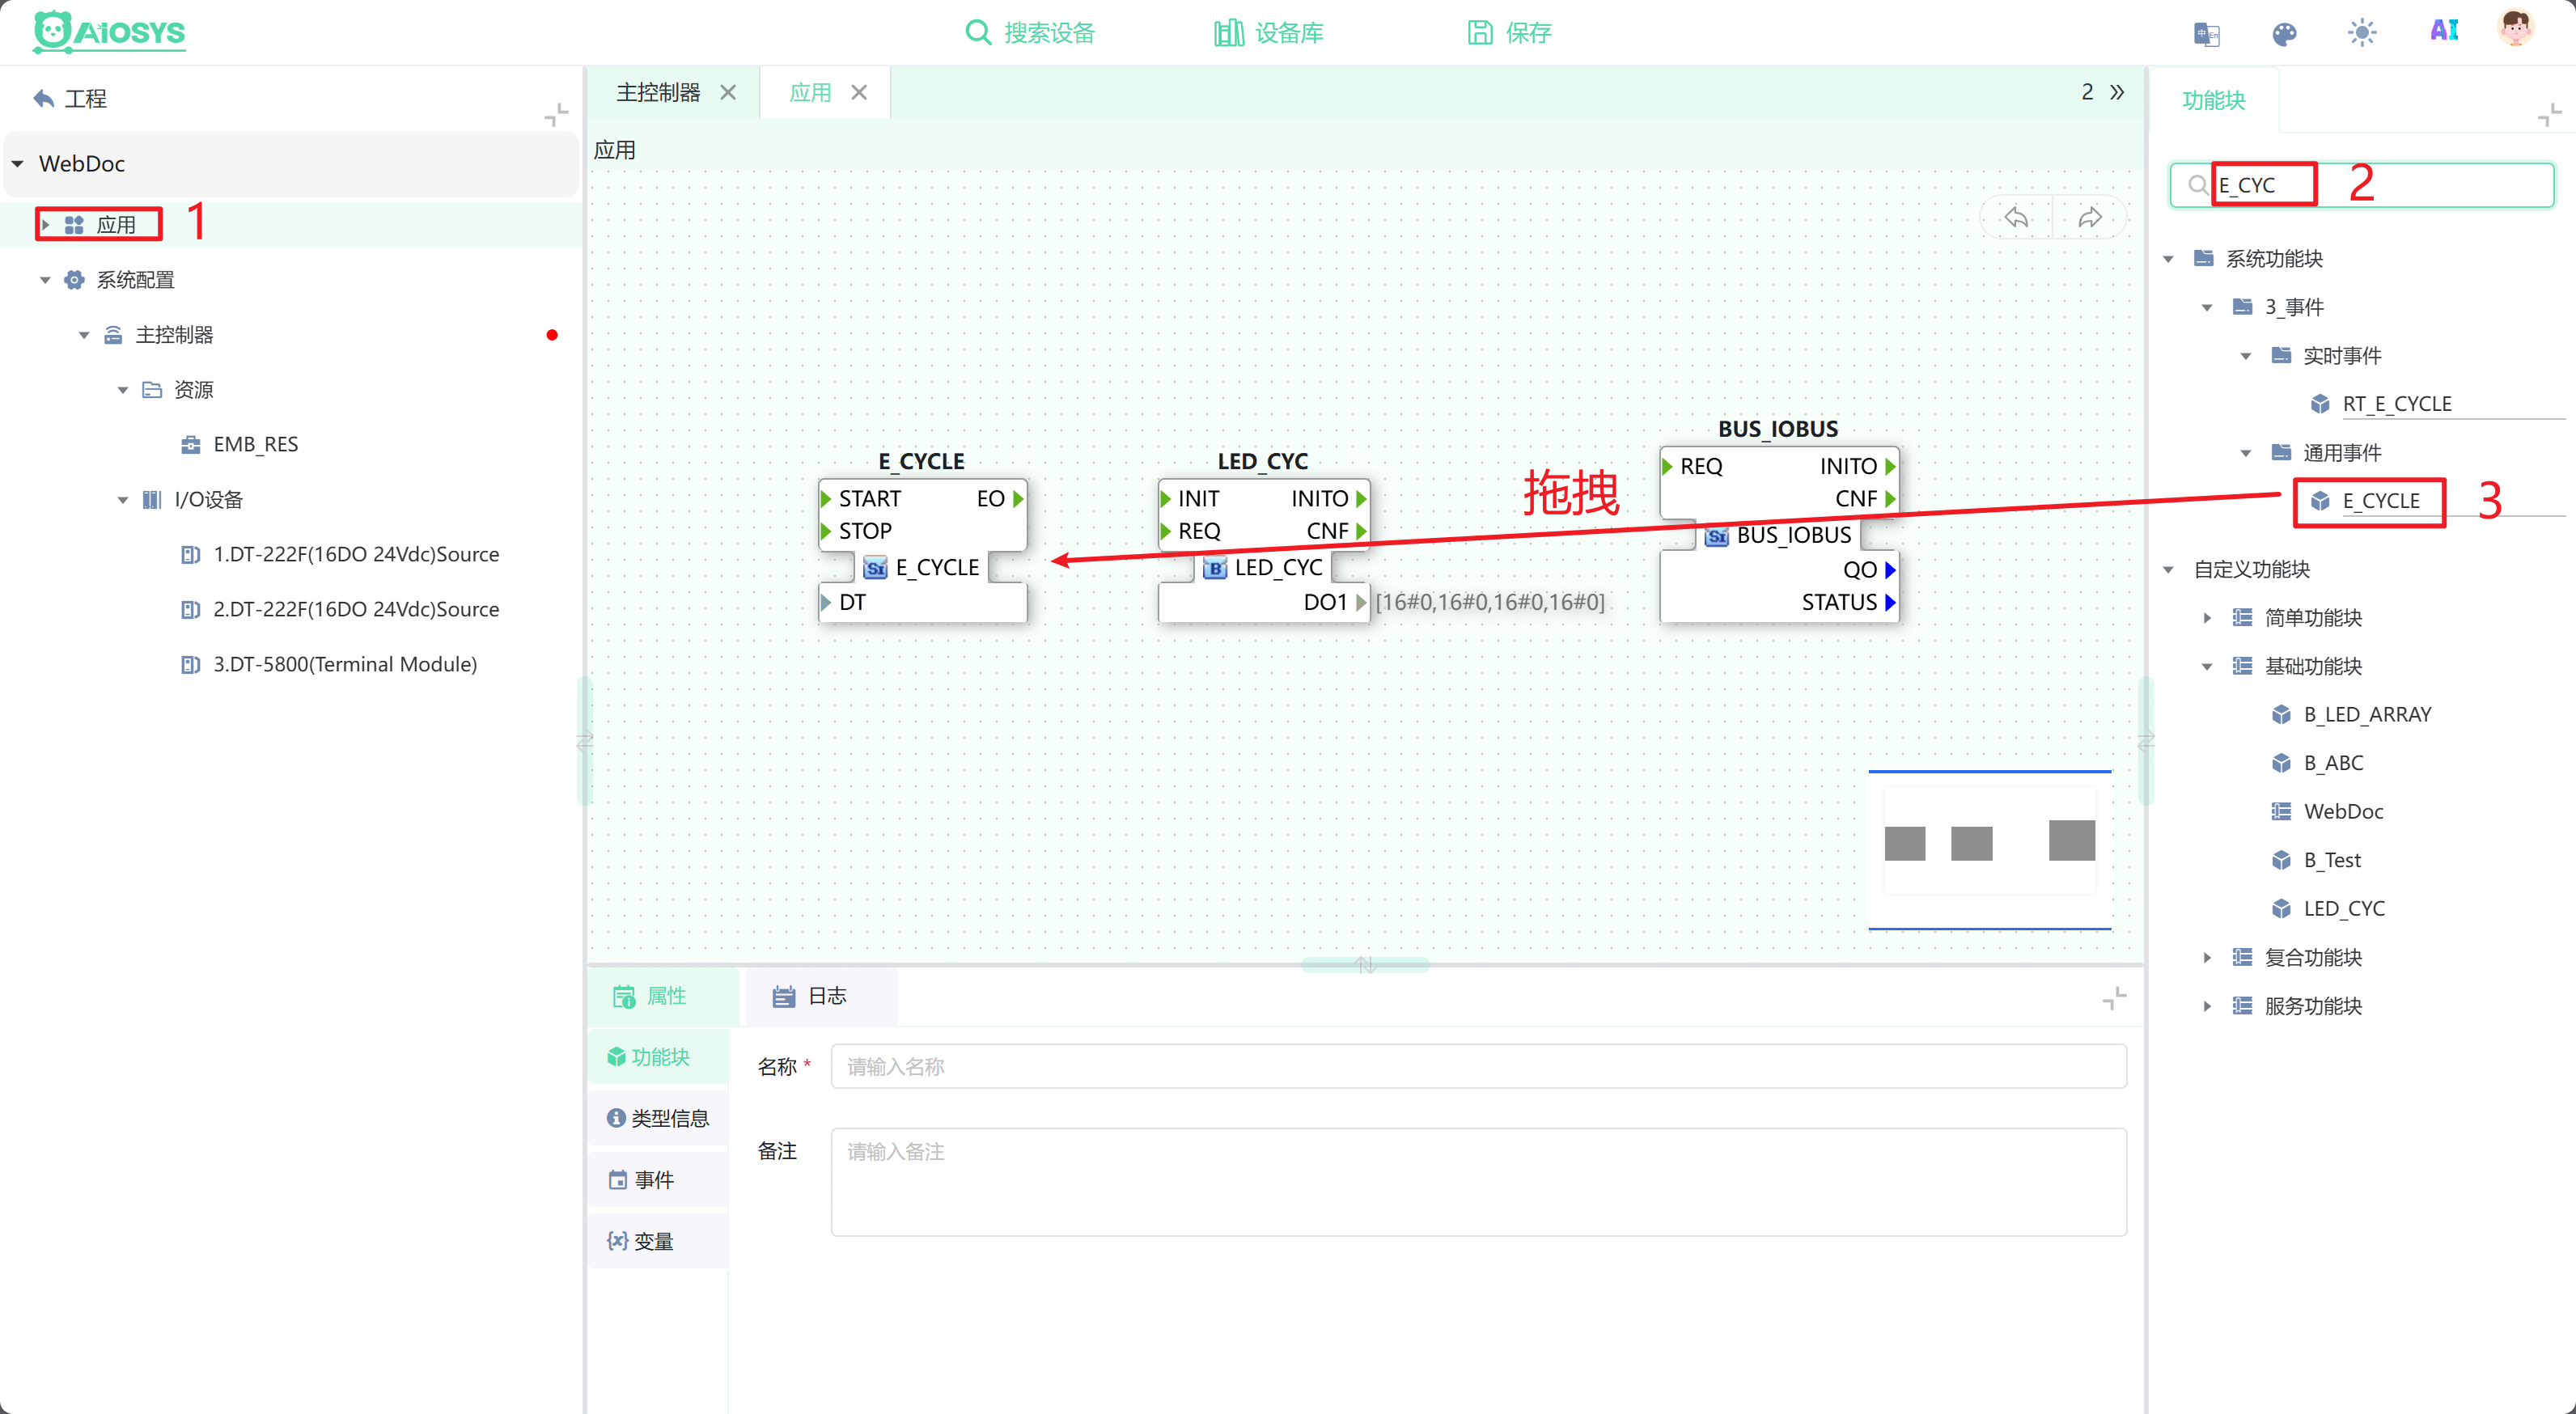This screenshot has height=1414, width=2576.
Task: Expand the 服务功能块 category
Action: [x=2207, y=1006]
